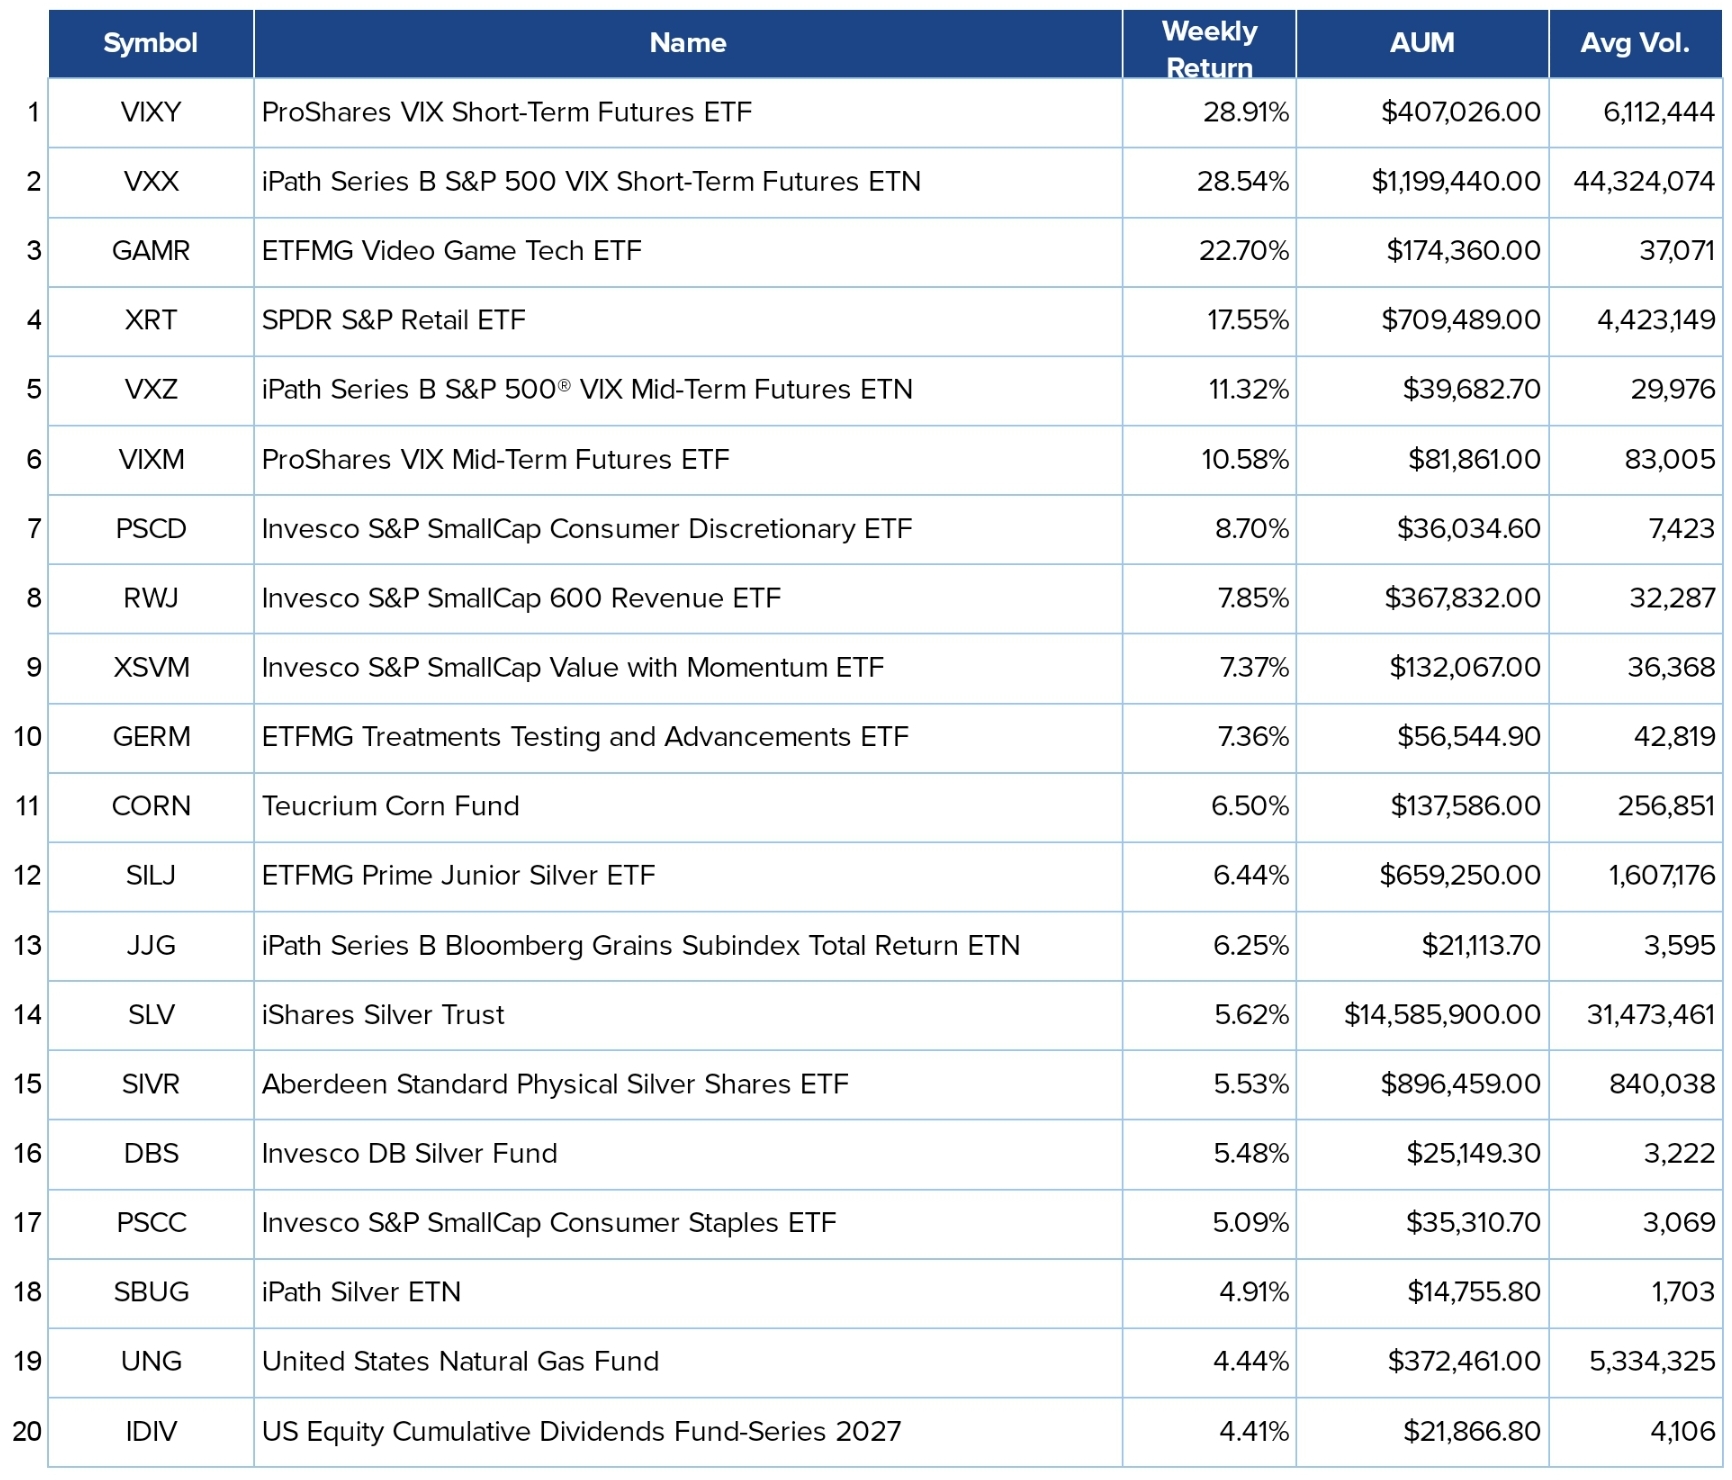Select the XSVM symbol cell
The width and height of the screenshot is (1732, 1480).
151,667
